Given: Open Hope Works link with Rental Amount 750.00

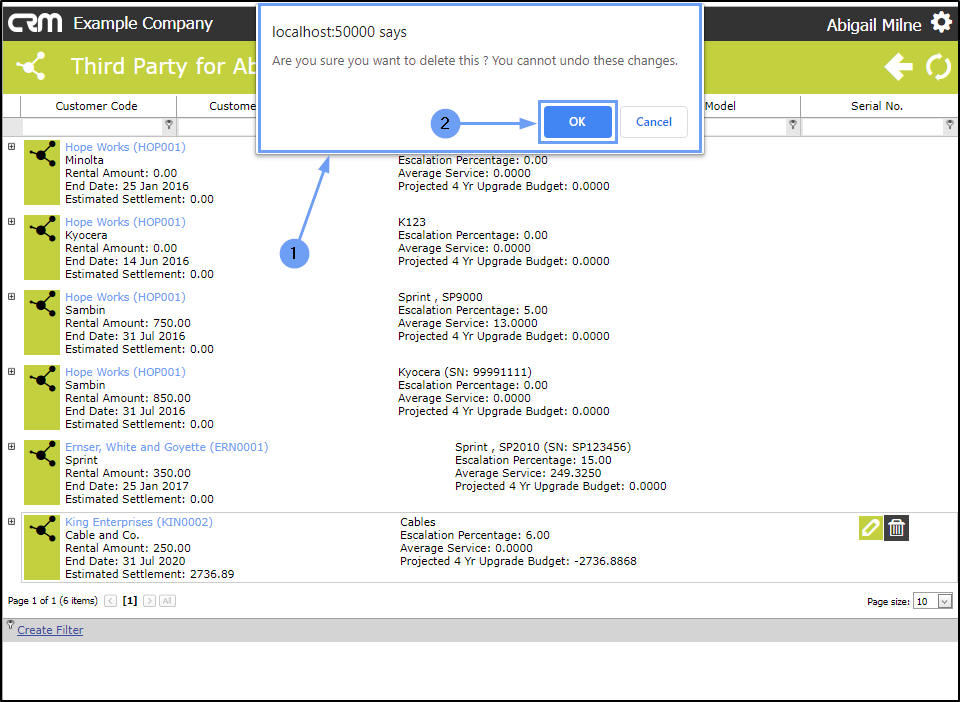Looking at the screenshot, I should pyautogui.click(x=126, y=297).
